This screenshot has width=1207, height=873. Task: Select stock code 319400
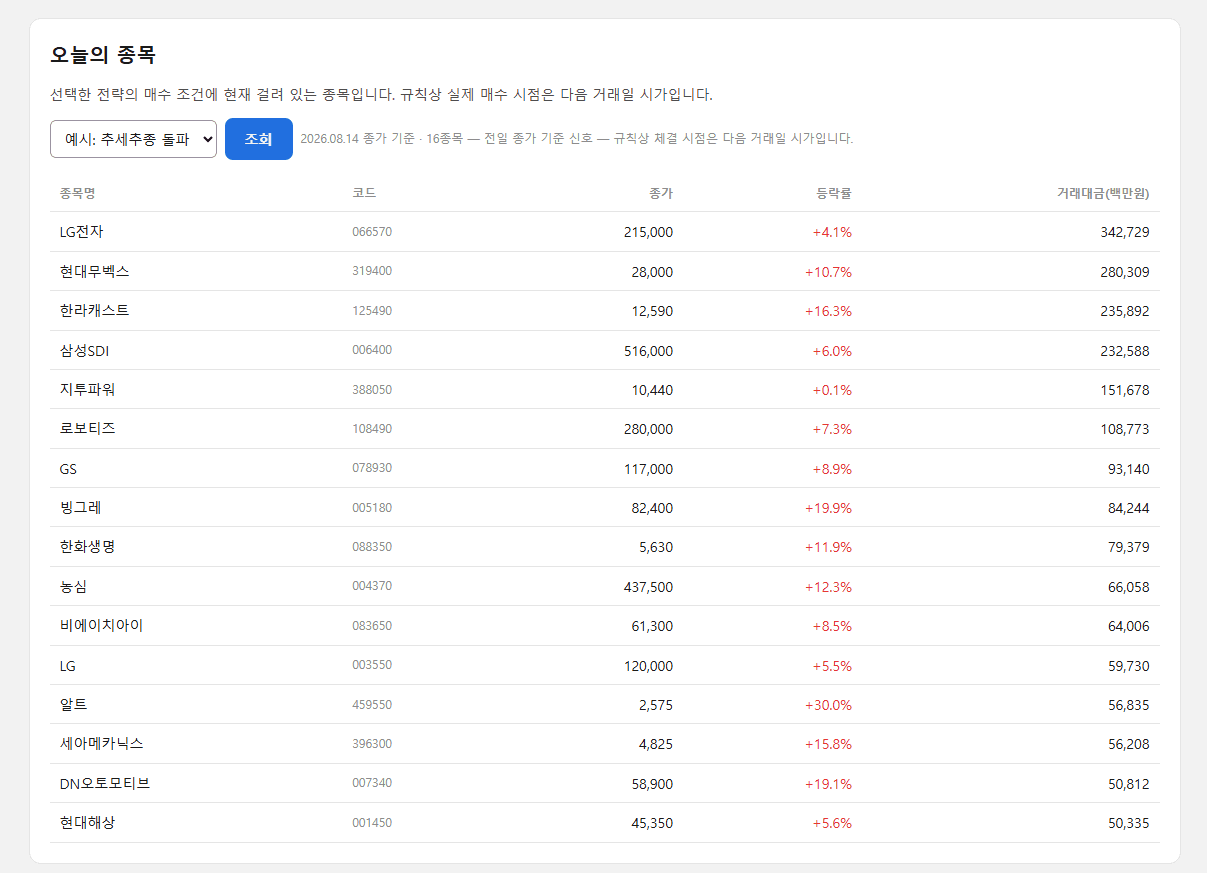pos(372,271)
